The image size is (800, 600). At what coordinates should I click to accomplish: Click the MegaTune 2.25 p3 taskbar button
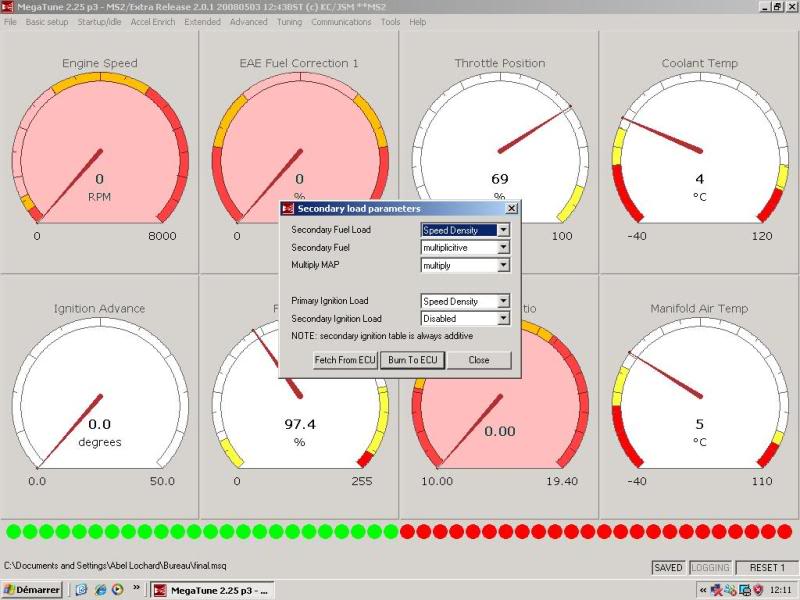tap(212, 590)
